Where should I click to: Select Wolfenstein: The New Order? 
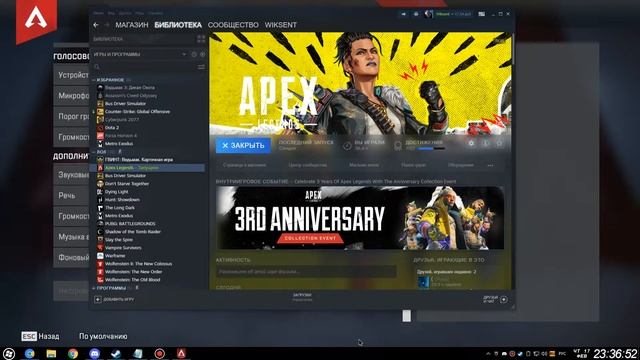tap(133, 272)
